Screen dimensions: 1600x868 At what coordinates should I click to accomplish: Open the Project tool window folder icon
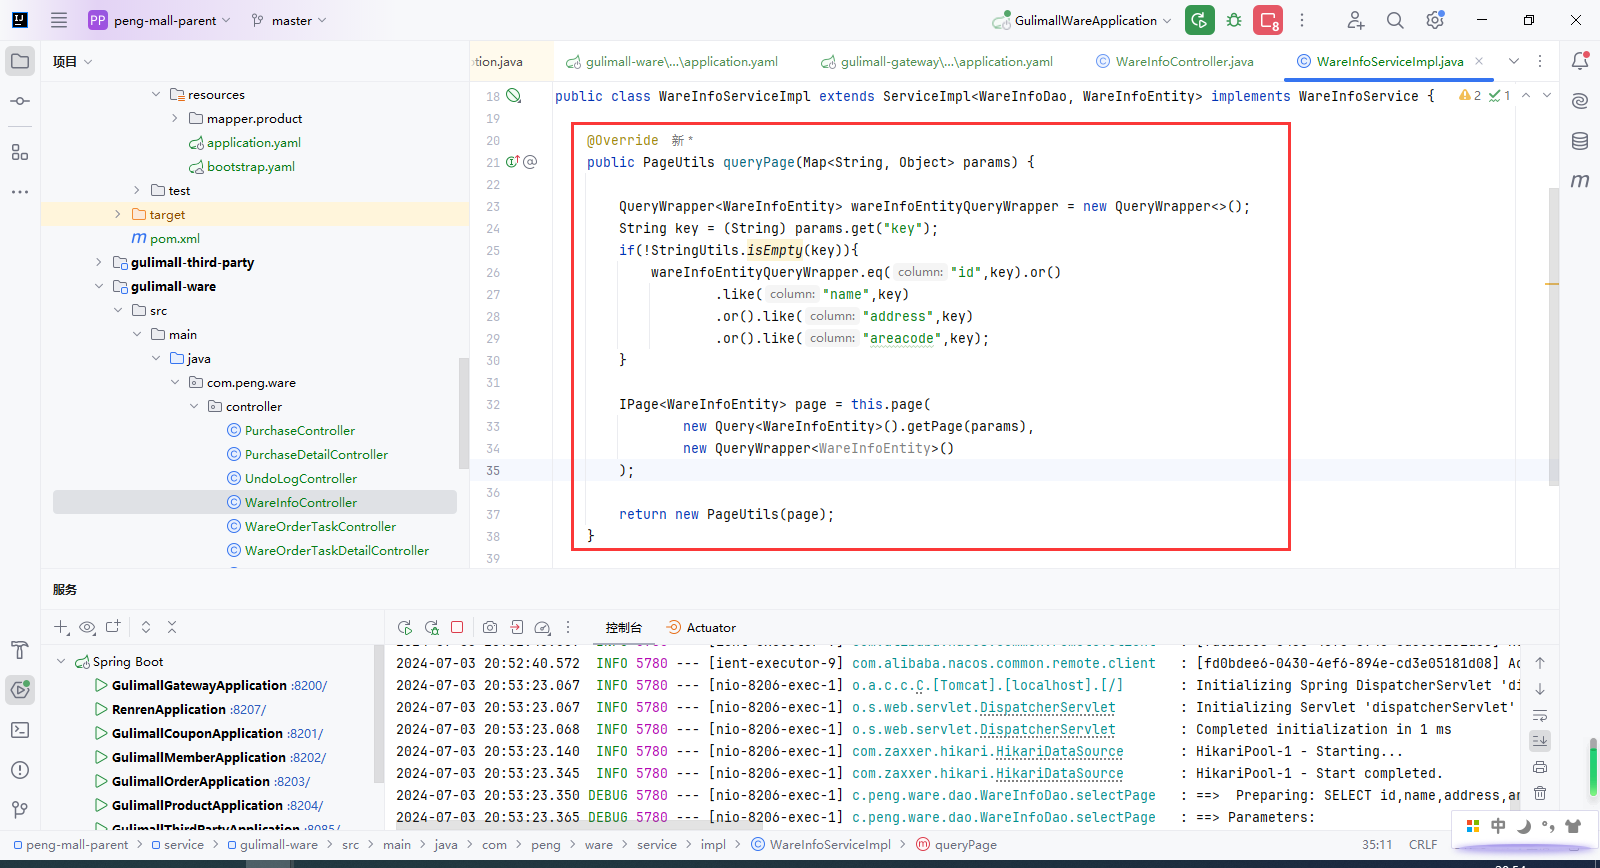click(x=20, y=61)
